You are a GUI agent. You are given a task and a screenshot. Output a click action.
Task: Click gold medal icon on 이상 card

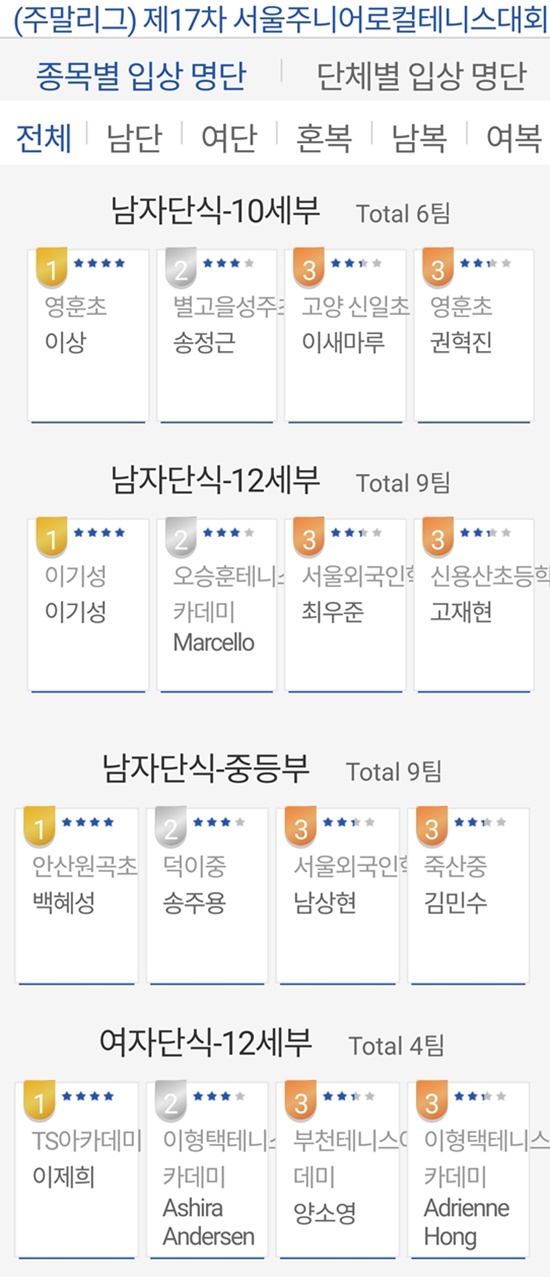[x=50, y=267]
